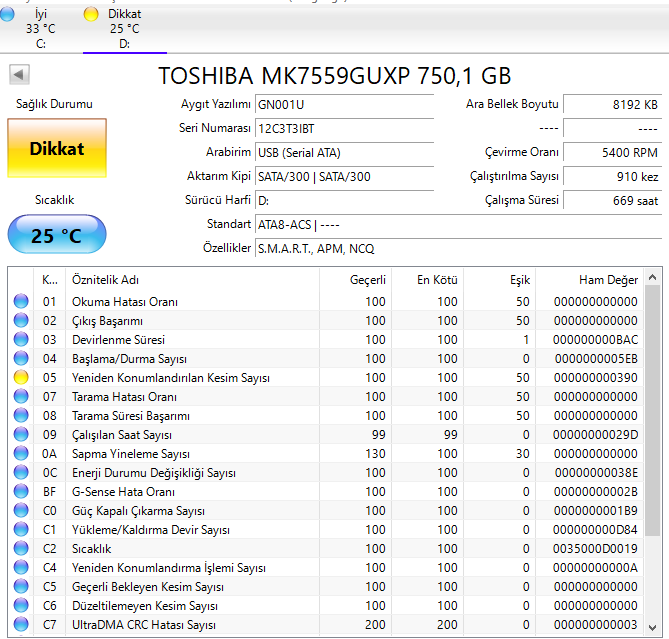This screenshot has height=639, width=669.
Task: Click the blue status icon next to Sıcaklık row
Action: tap(20, 549)
